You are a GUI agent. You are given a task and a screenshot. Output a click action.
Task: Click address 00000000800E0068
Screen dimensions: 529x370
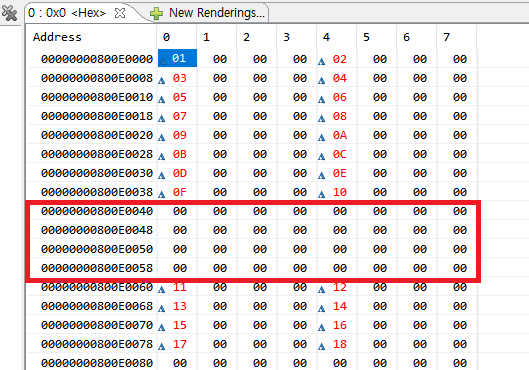97,306
